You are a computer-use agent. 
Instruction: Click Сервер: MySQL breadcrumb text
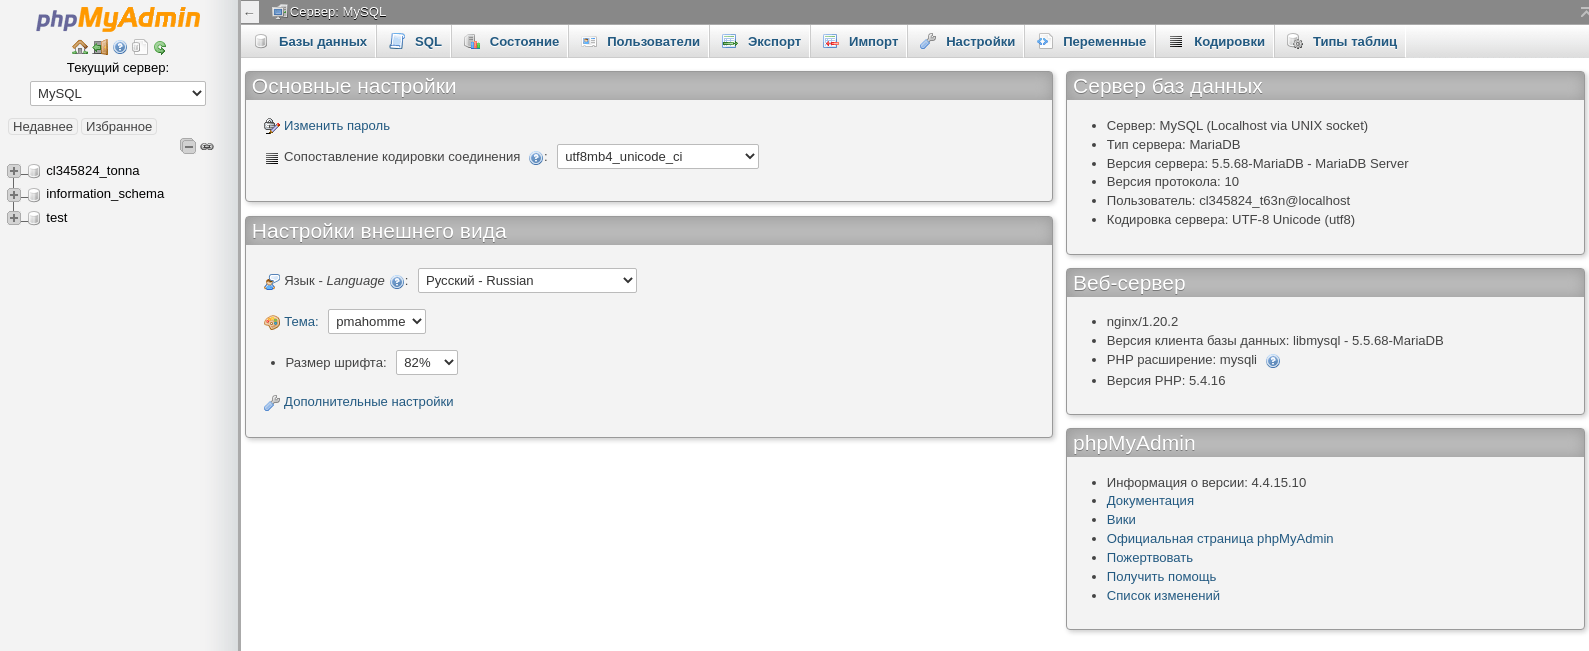[x=338, y=12]
